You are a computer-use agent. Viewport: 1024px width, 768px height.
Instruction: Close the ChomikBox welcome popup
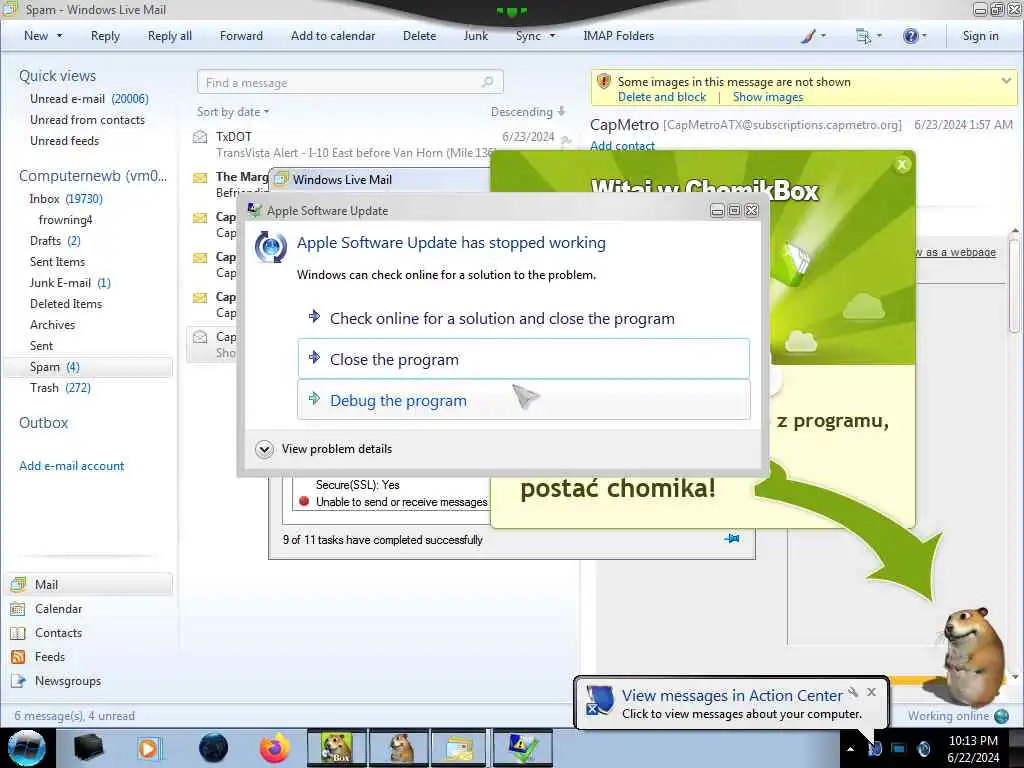point(902,165)
